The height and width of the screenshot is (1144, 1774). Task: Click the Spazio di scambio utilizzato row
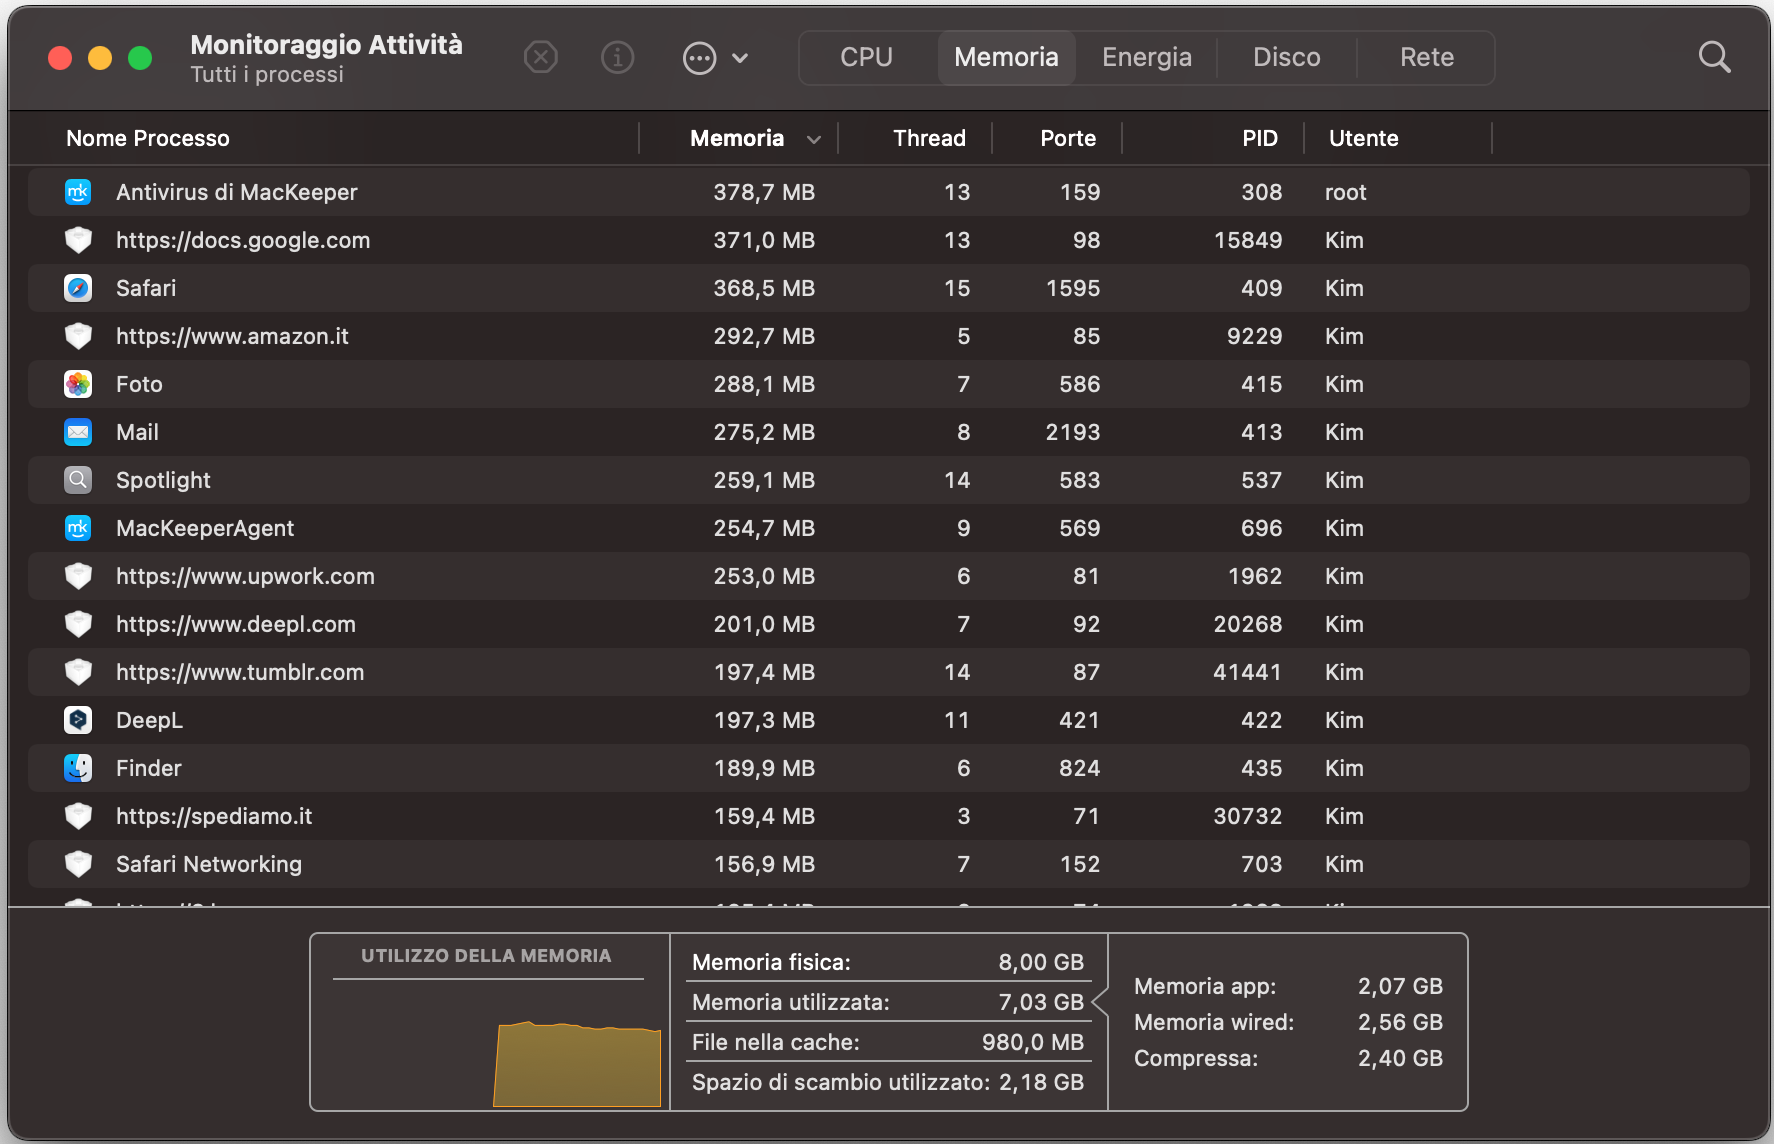click(x=888, y=1082)
